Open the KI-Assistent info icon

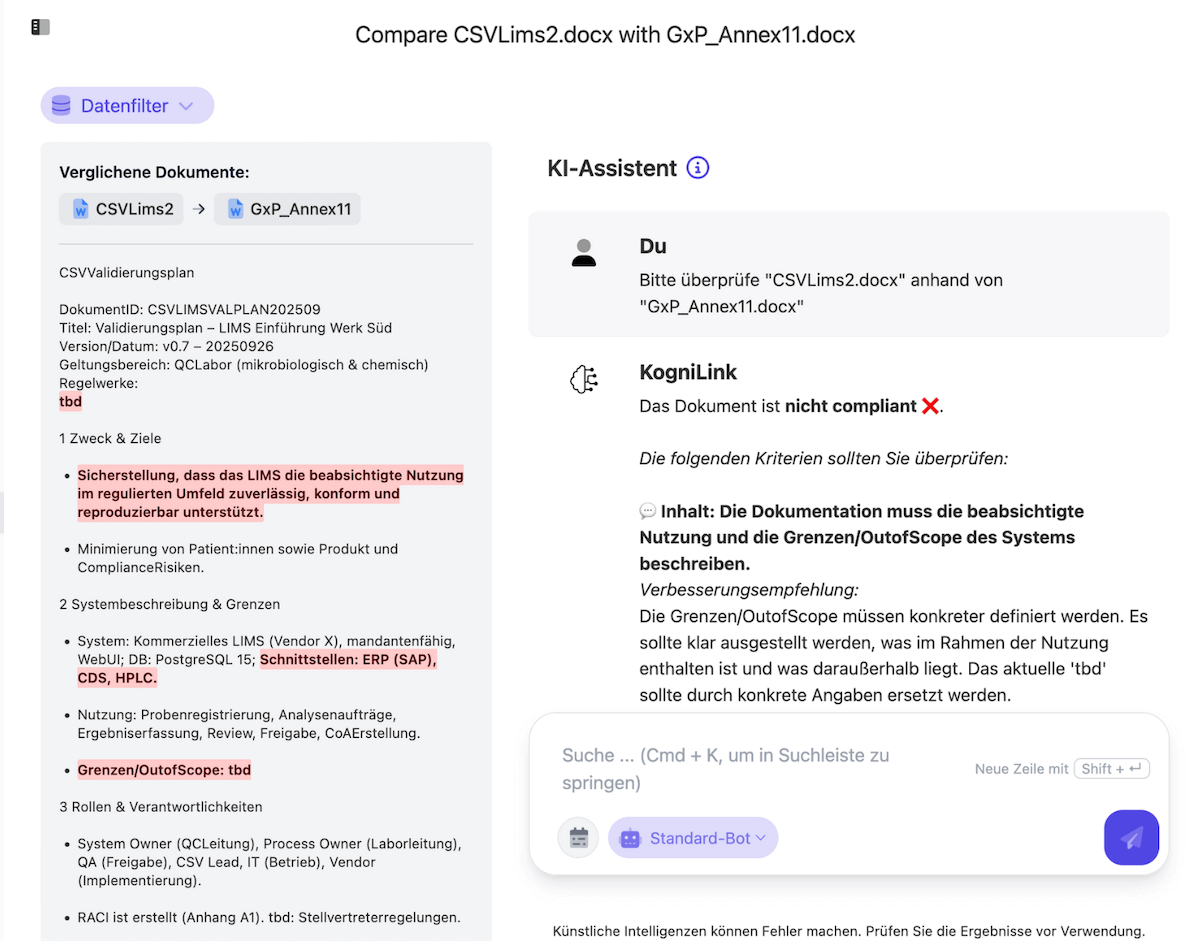[x=698, y=168]
